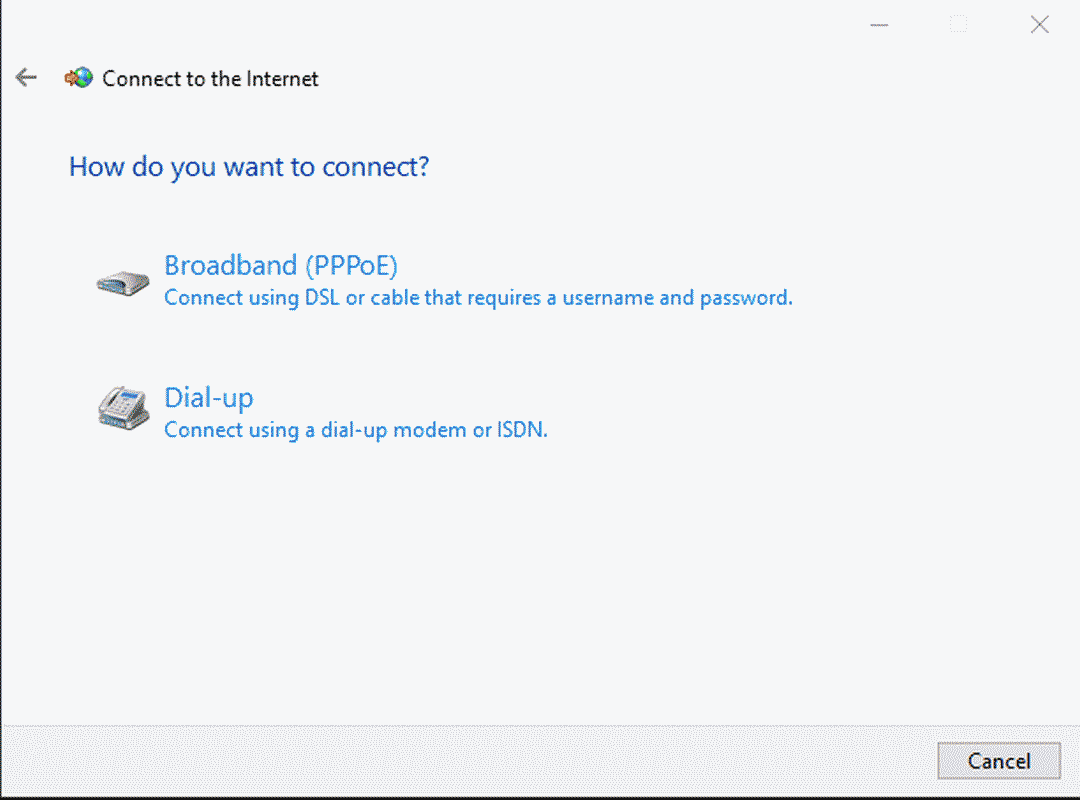Click the DSL or cable description text
The image size is (1080, 800).
pos(478,298)
